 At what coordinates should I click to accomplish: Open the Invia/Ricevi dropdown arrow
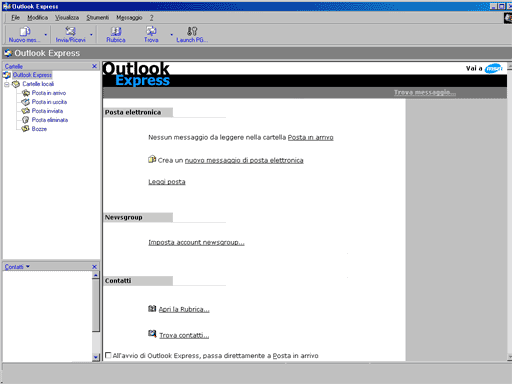click(x=91, y=34)
